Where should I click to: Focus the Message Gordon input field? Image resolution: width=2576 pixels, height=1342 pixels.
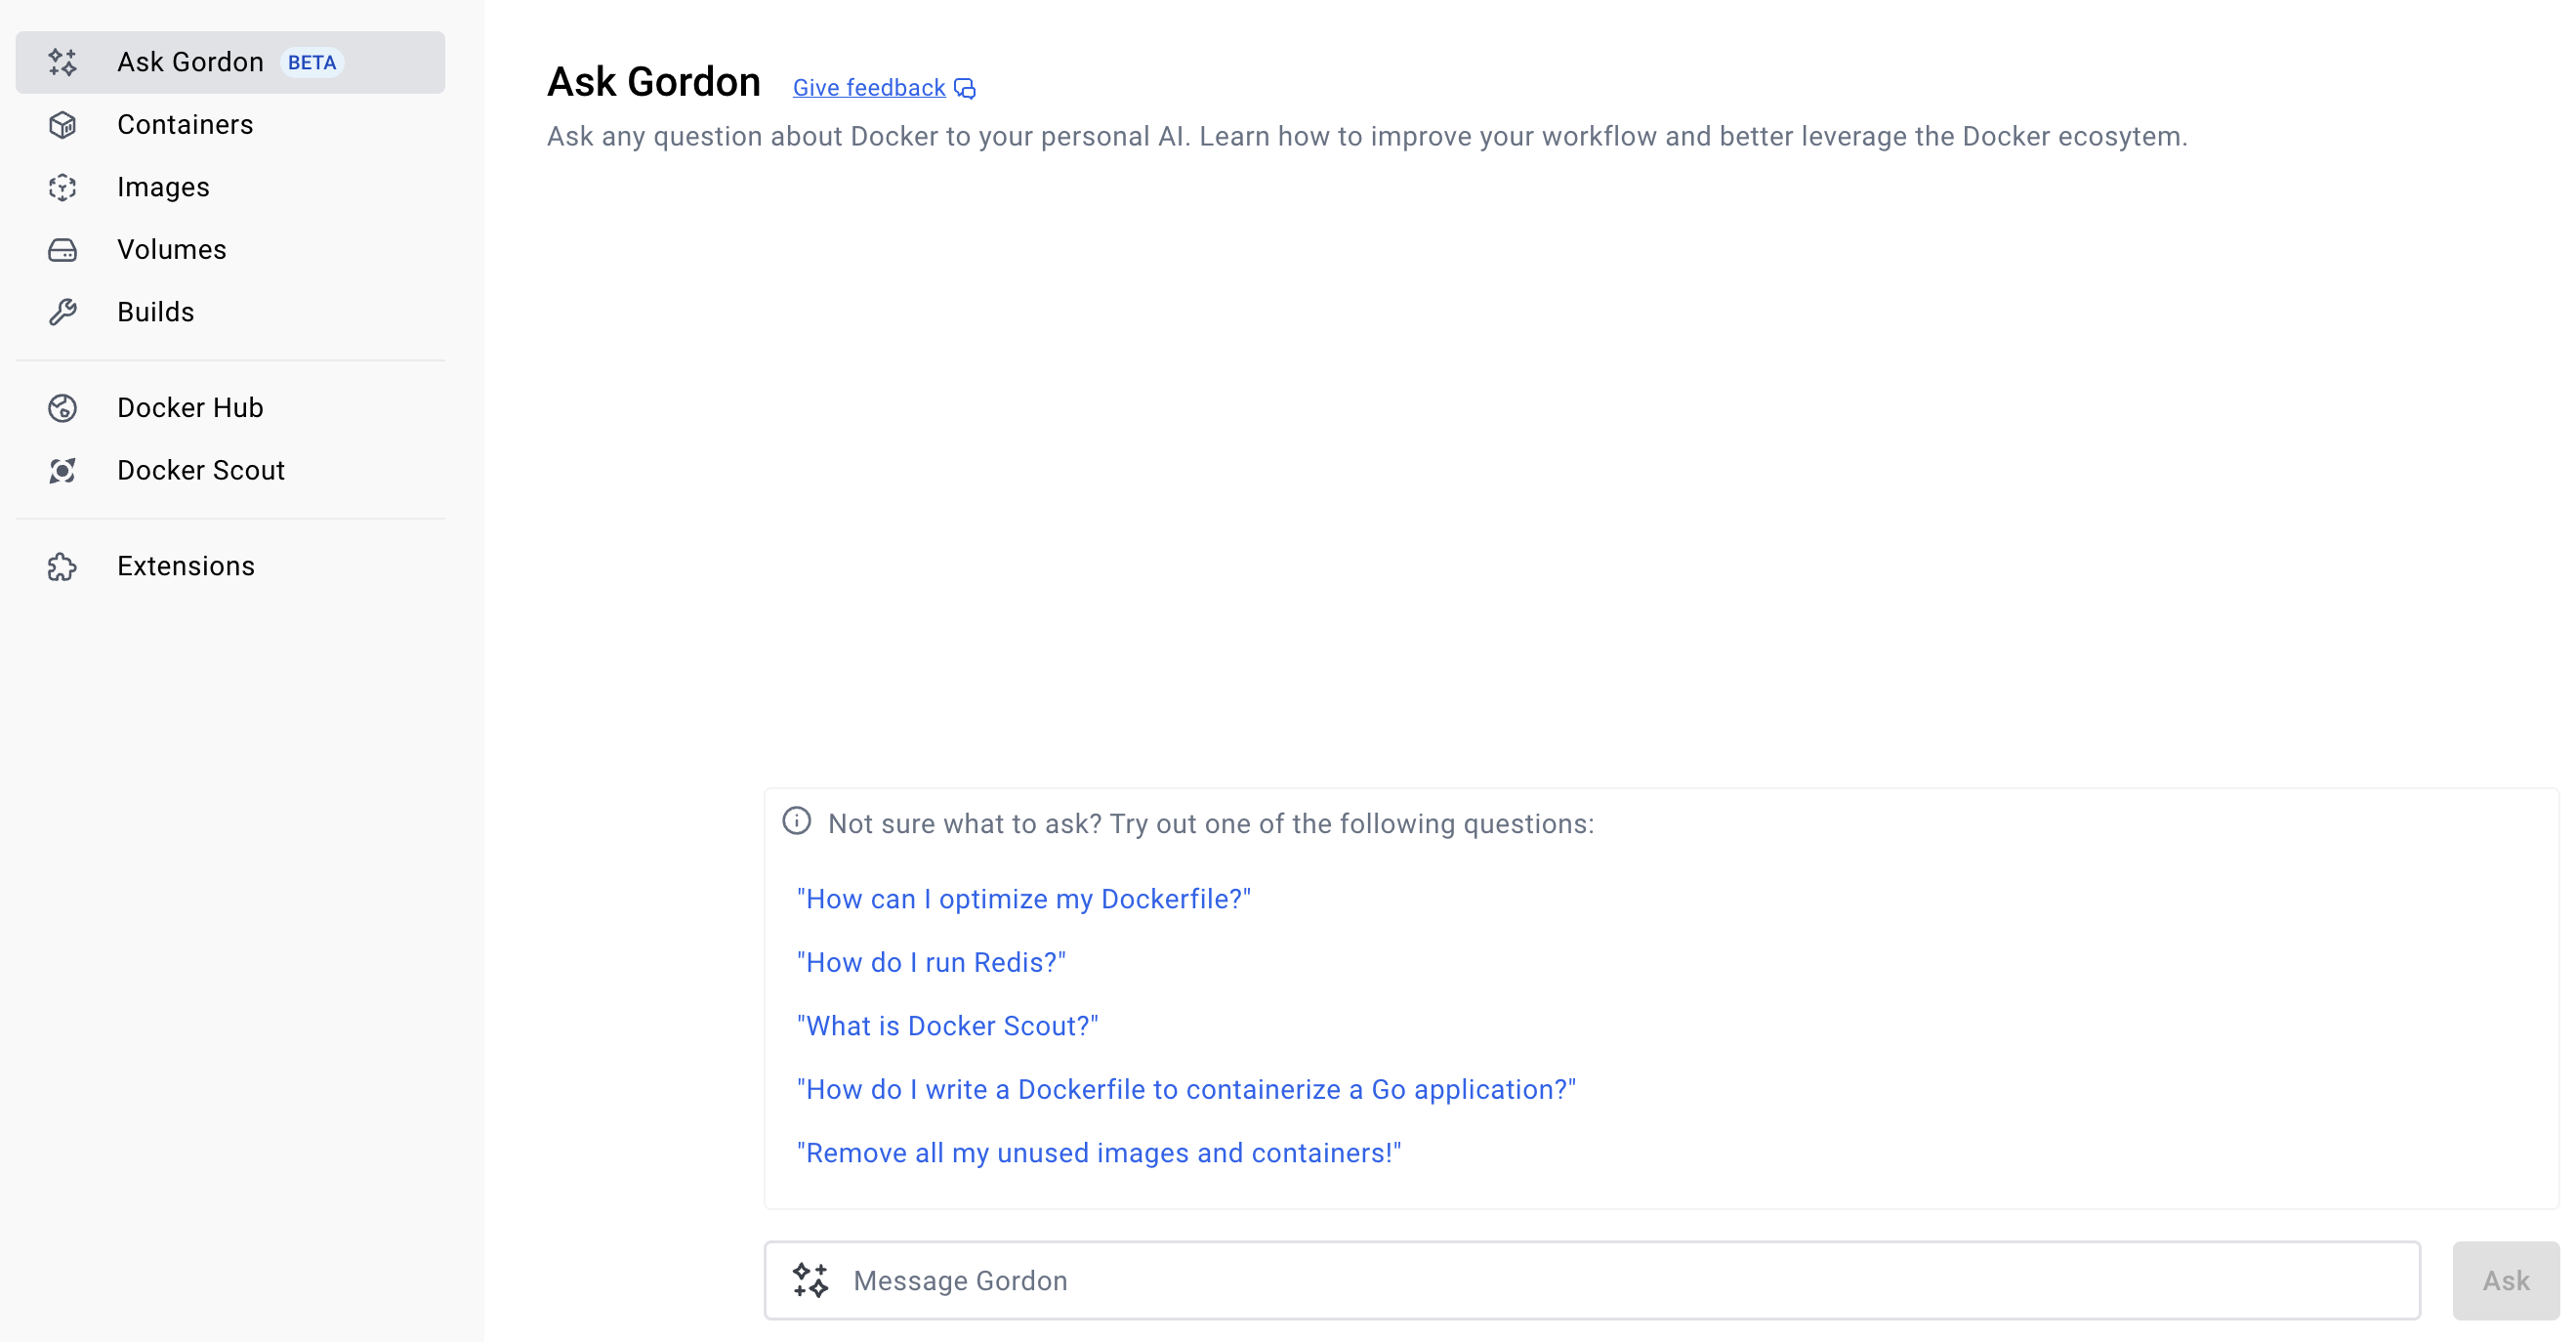(x=1592, y=1280)
